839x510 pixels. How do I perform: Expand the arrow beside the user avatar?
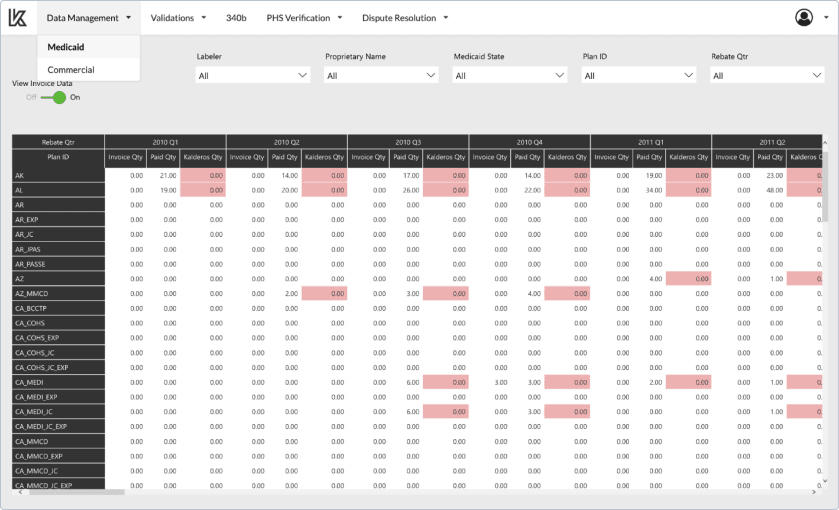click(x=826, y=18)
